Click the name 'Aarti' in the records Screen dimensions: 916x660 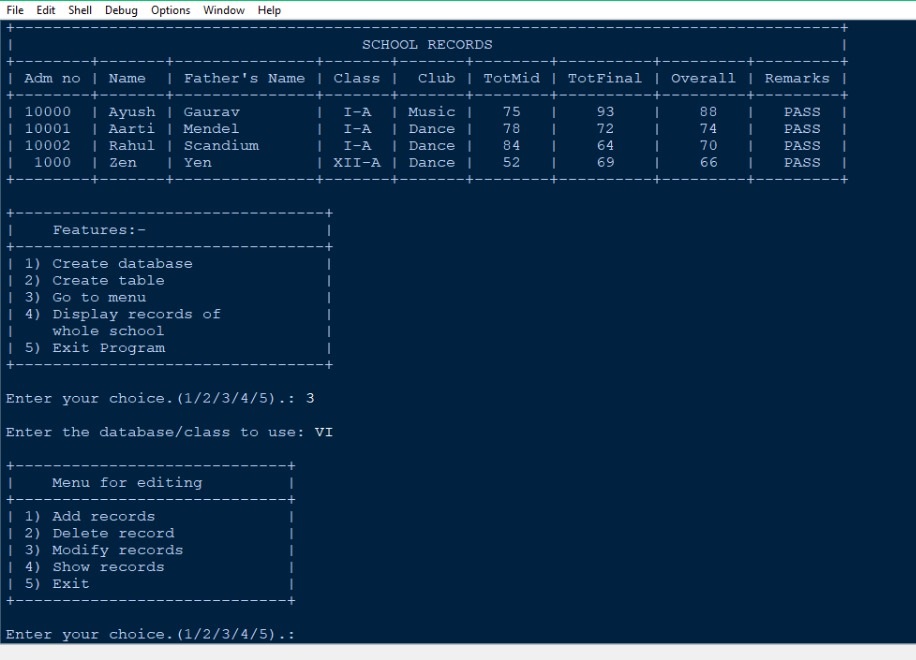click(x=132, y=129)
